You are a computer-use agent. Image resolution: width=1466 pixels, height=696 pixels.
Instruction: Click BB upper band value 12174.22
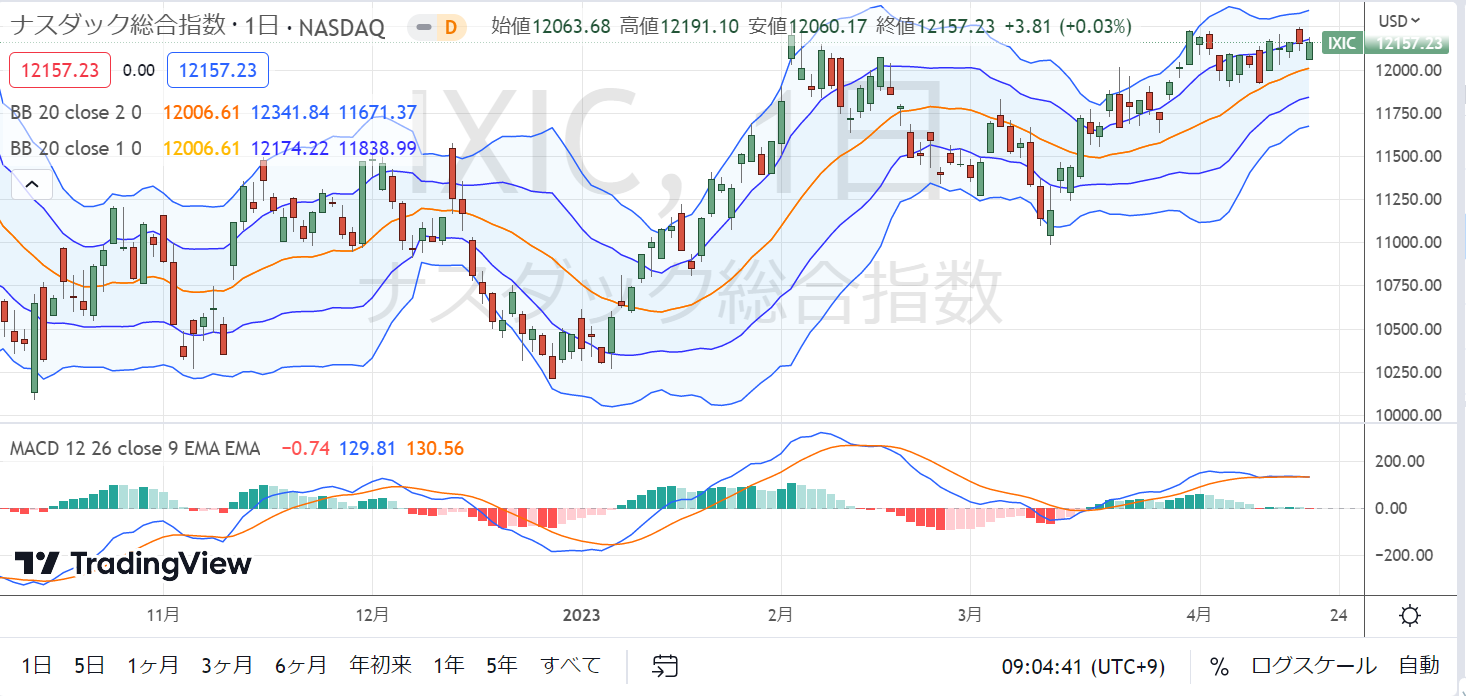pos(290,148)
